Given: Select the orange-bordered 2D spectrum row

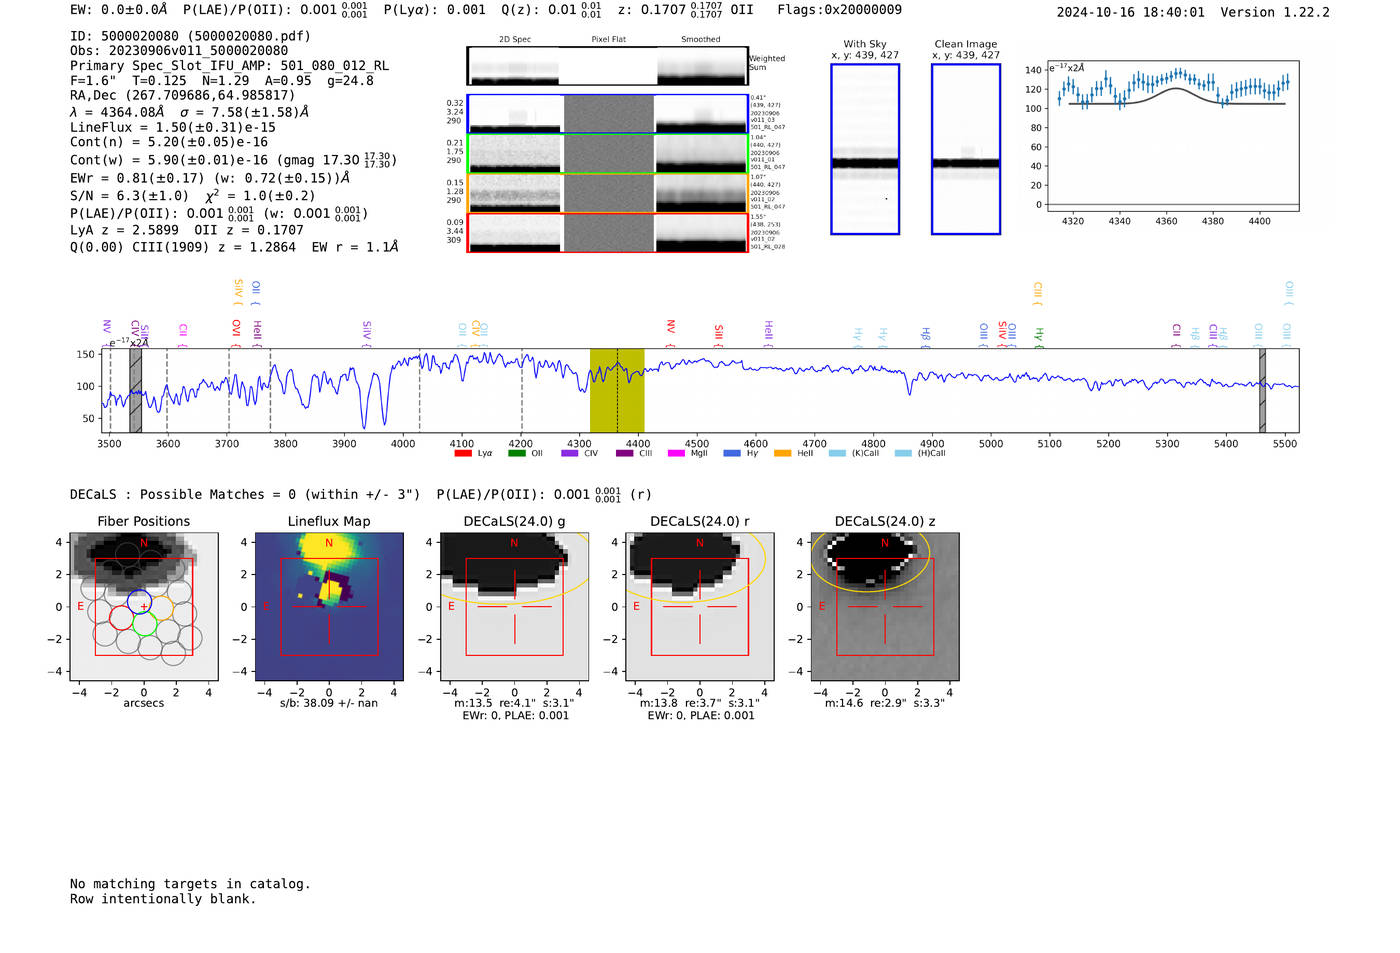Looking at the screenshot, I should tap(608, 193).
